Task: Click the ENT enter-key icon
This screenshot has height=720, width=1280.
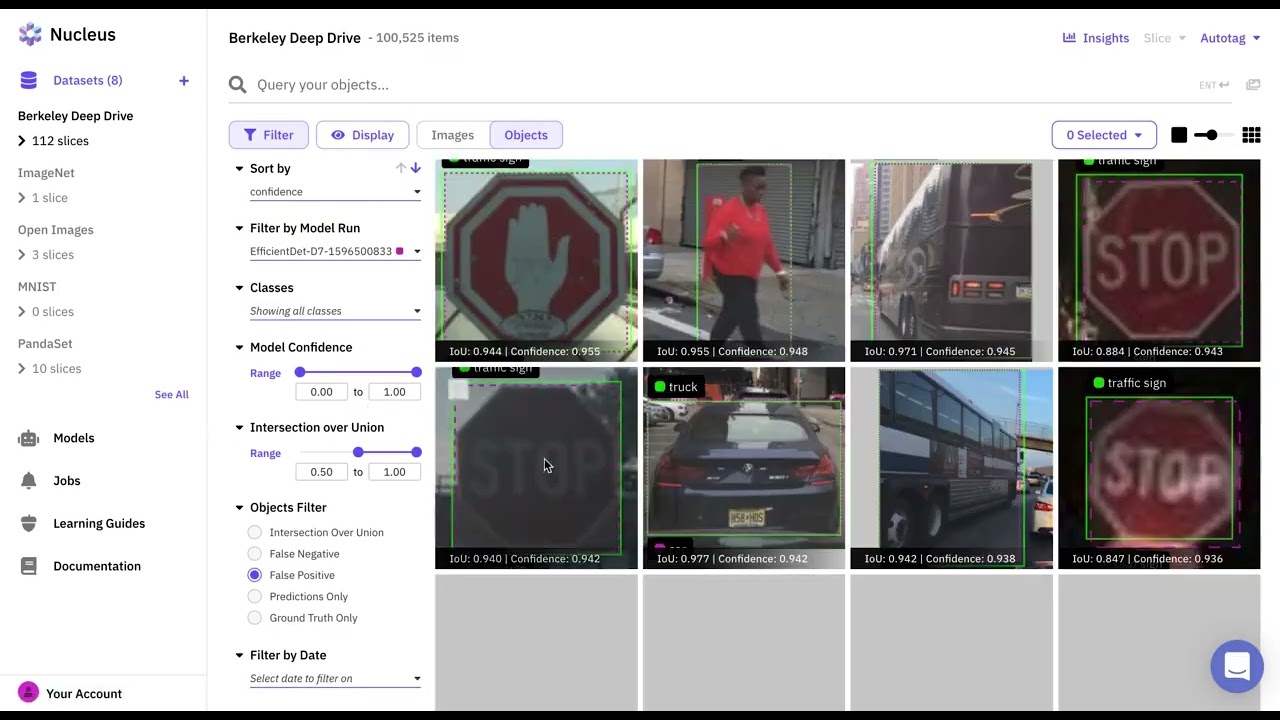Action: pos(1214,85)
